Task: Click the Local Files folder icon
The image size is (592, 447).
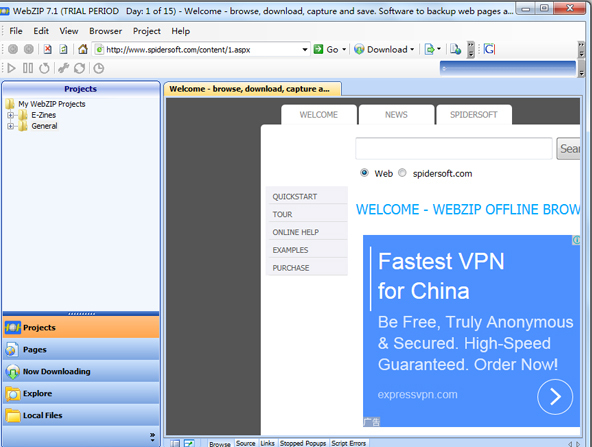Action: tap(12, 415)
